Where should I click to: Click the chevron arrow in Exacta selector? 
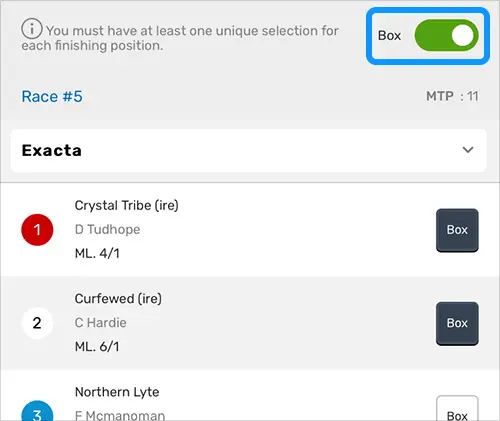point(468,150)
